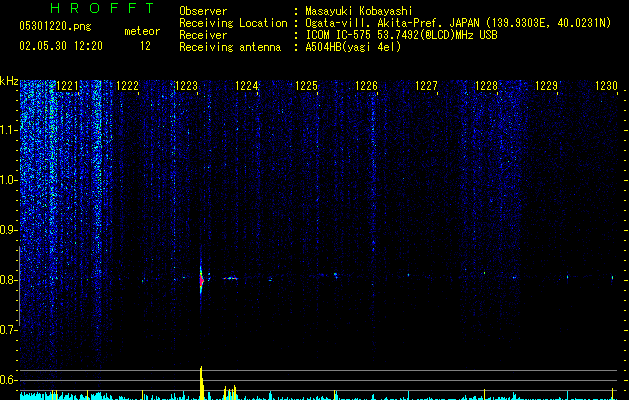629x400 pixels.
Task: Click the 1229 time marker
Action: pyautogui.click(x=546, y=86)
